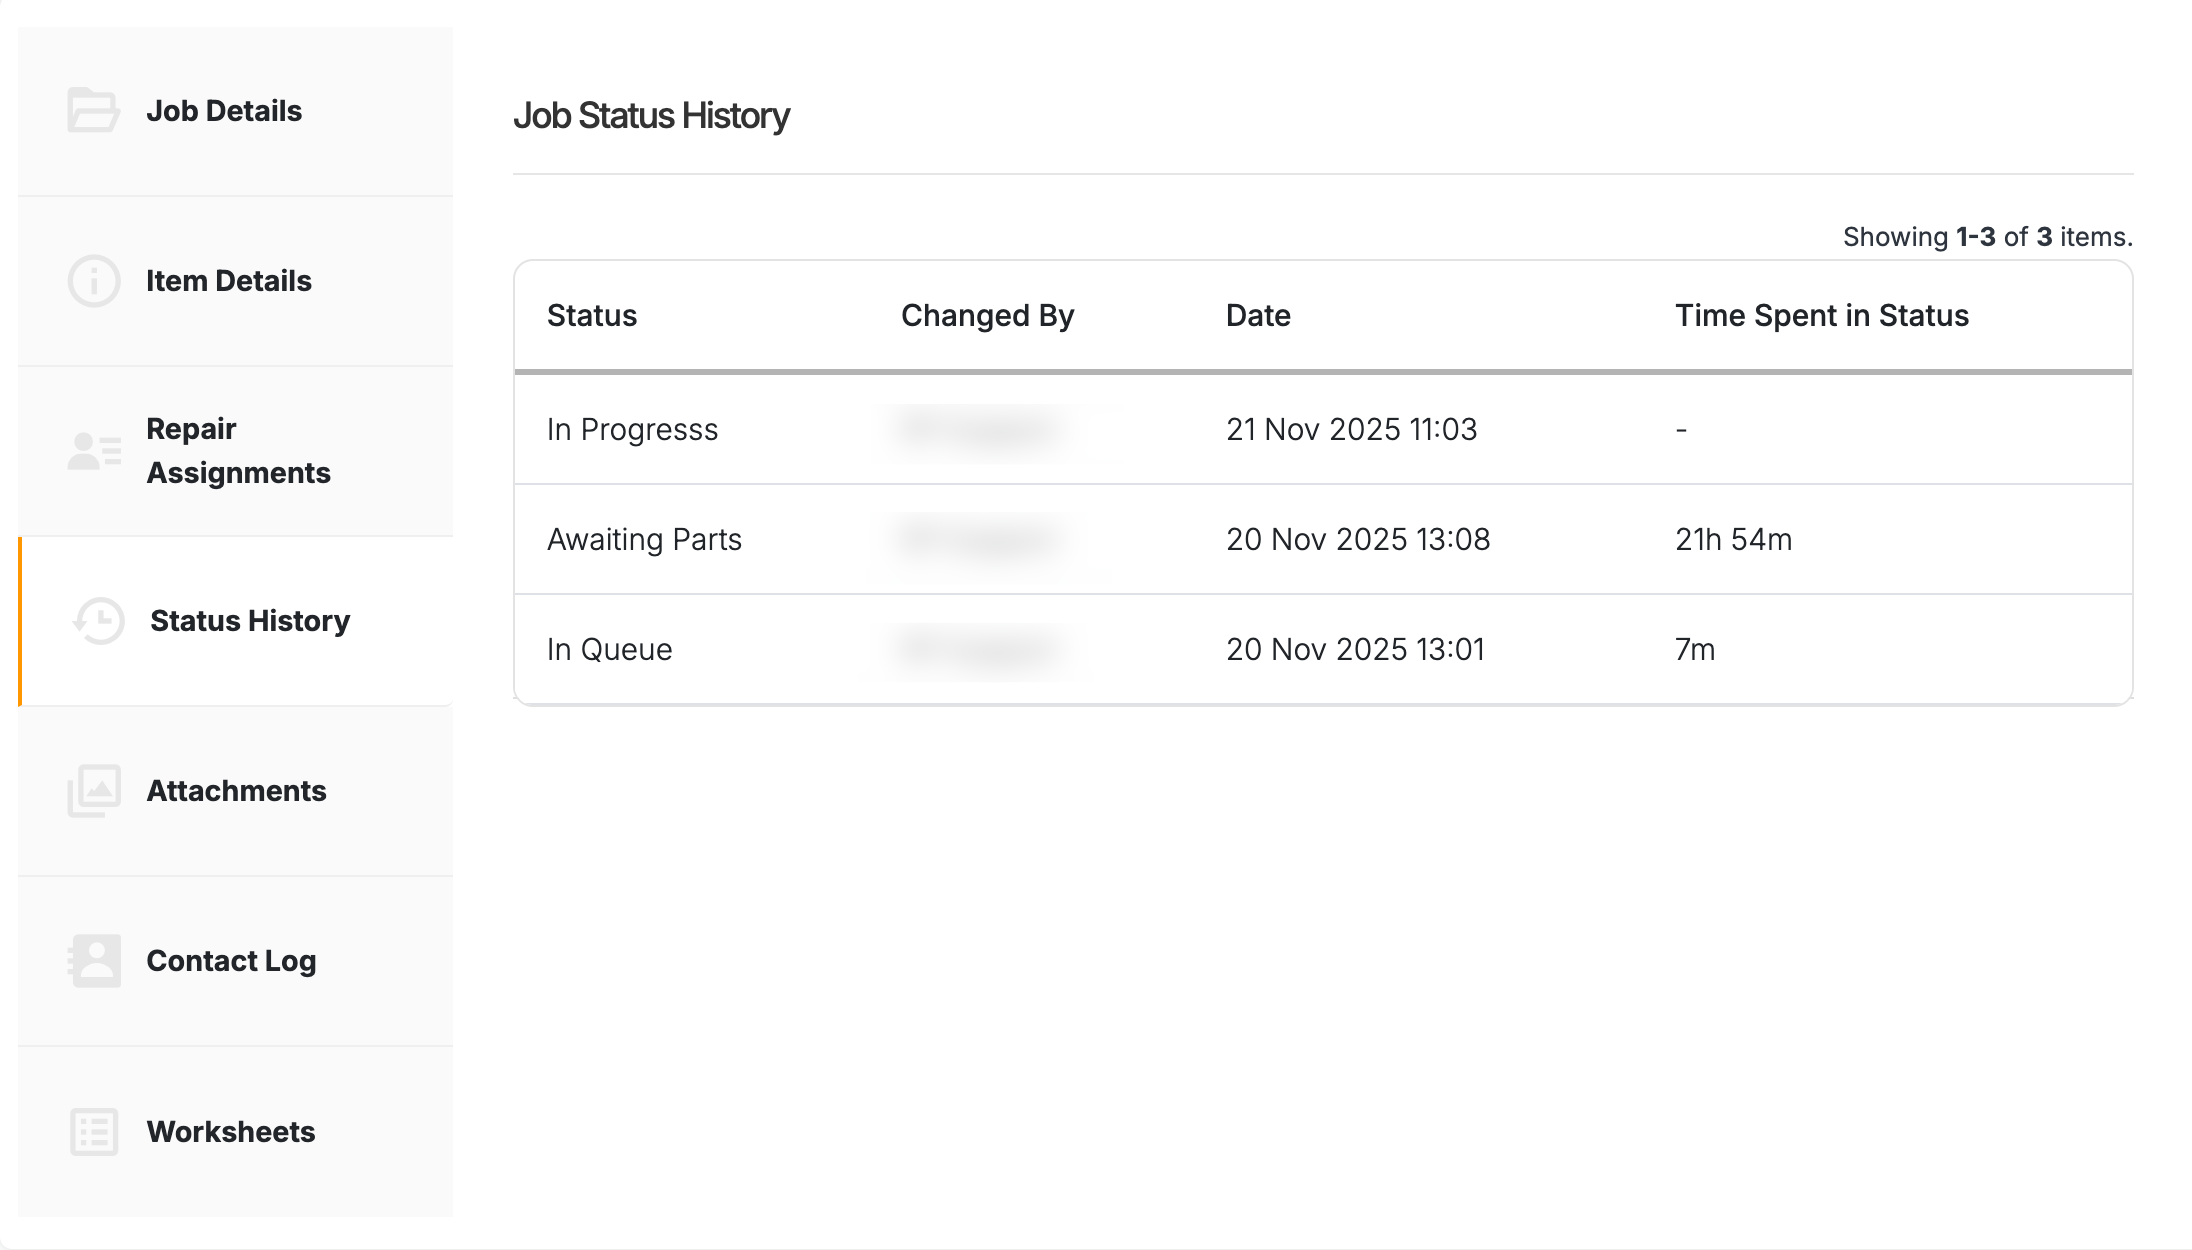Click the Item Details info icon

point(93,281)
